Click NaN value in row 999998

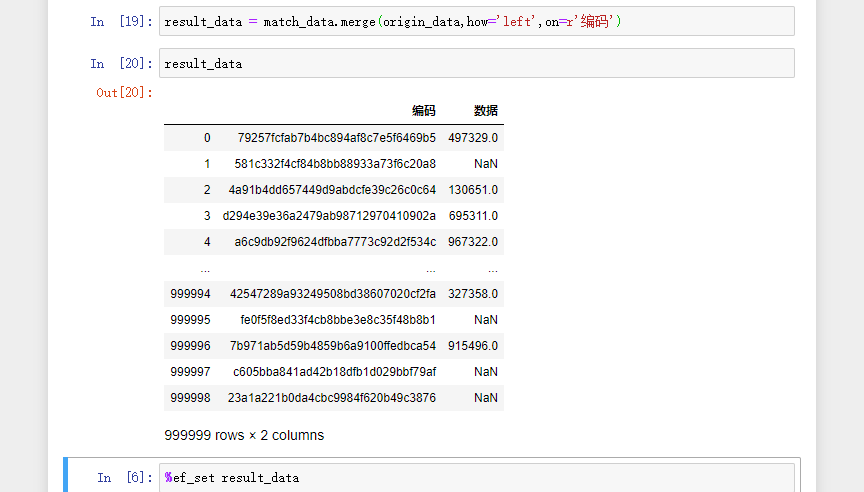pyautogui.click(x=485, y=398)
